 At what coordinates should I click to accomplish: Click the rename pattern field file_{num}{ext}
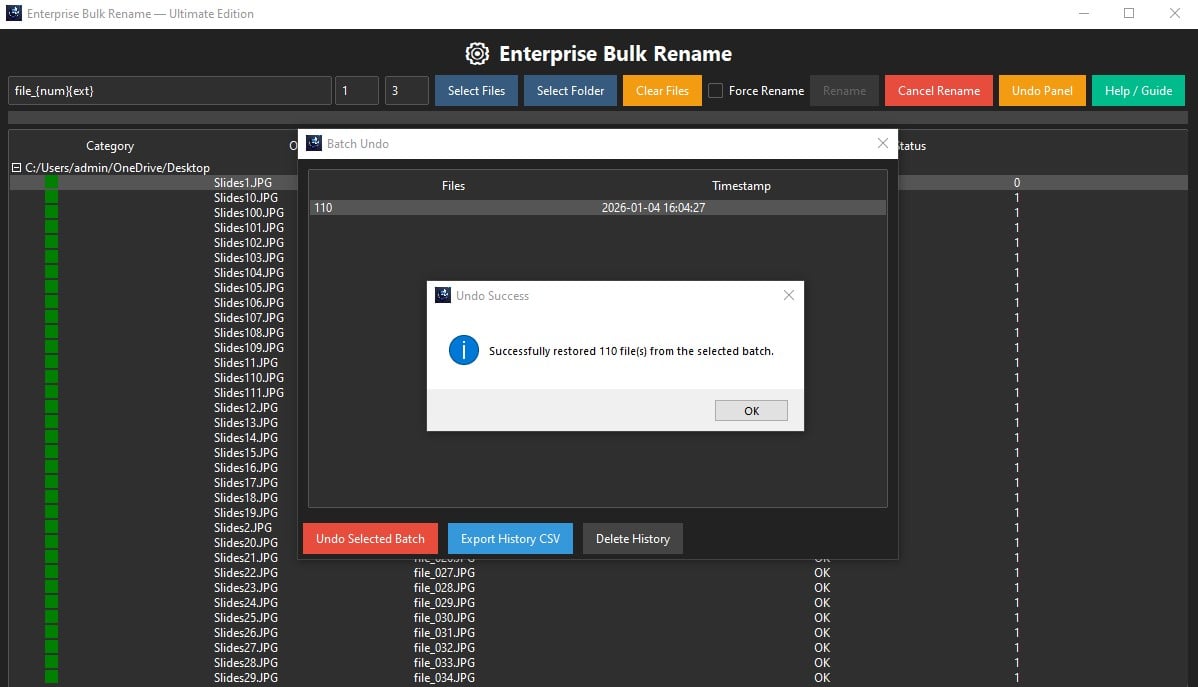[170, 90]
